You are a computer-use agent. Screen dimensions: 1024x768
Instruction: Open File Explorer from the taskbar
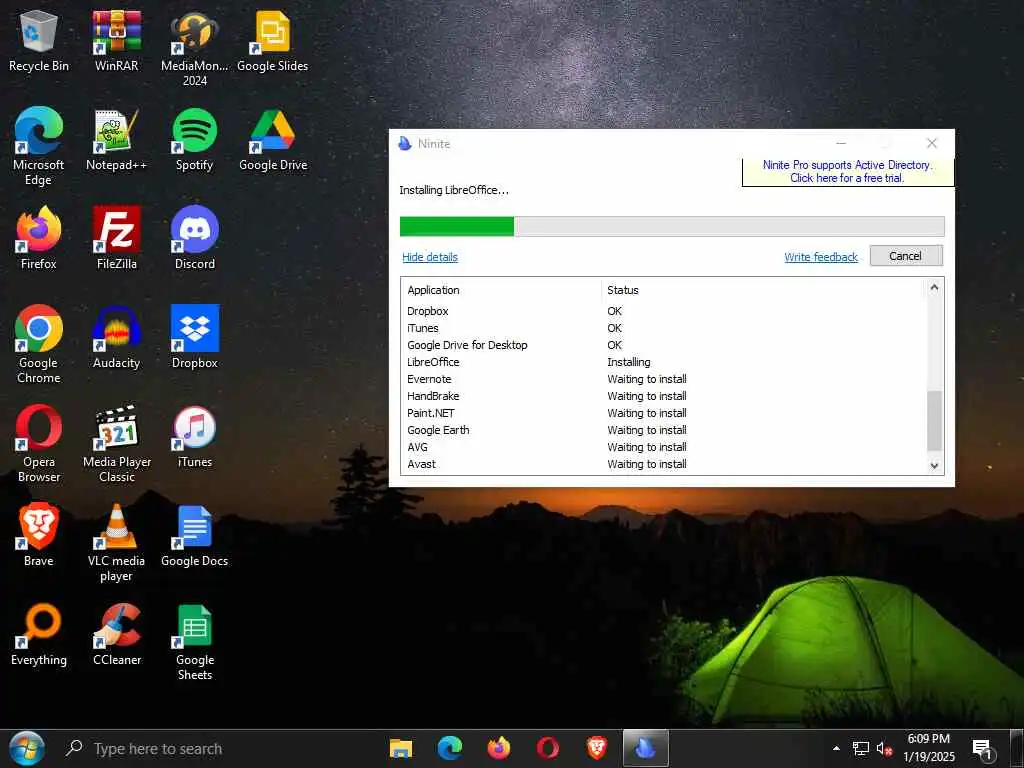(401, 748)
